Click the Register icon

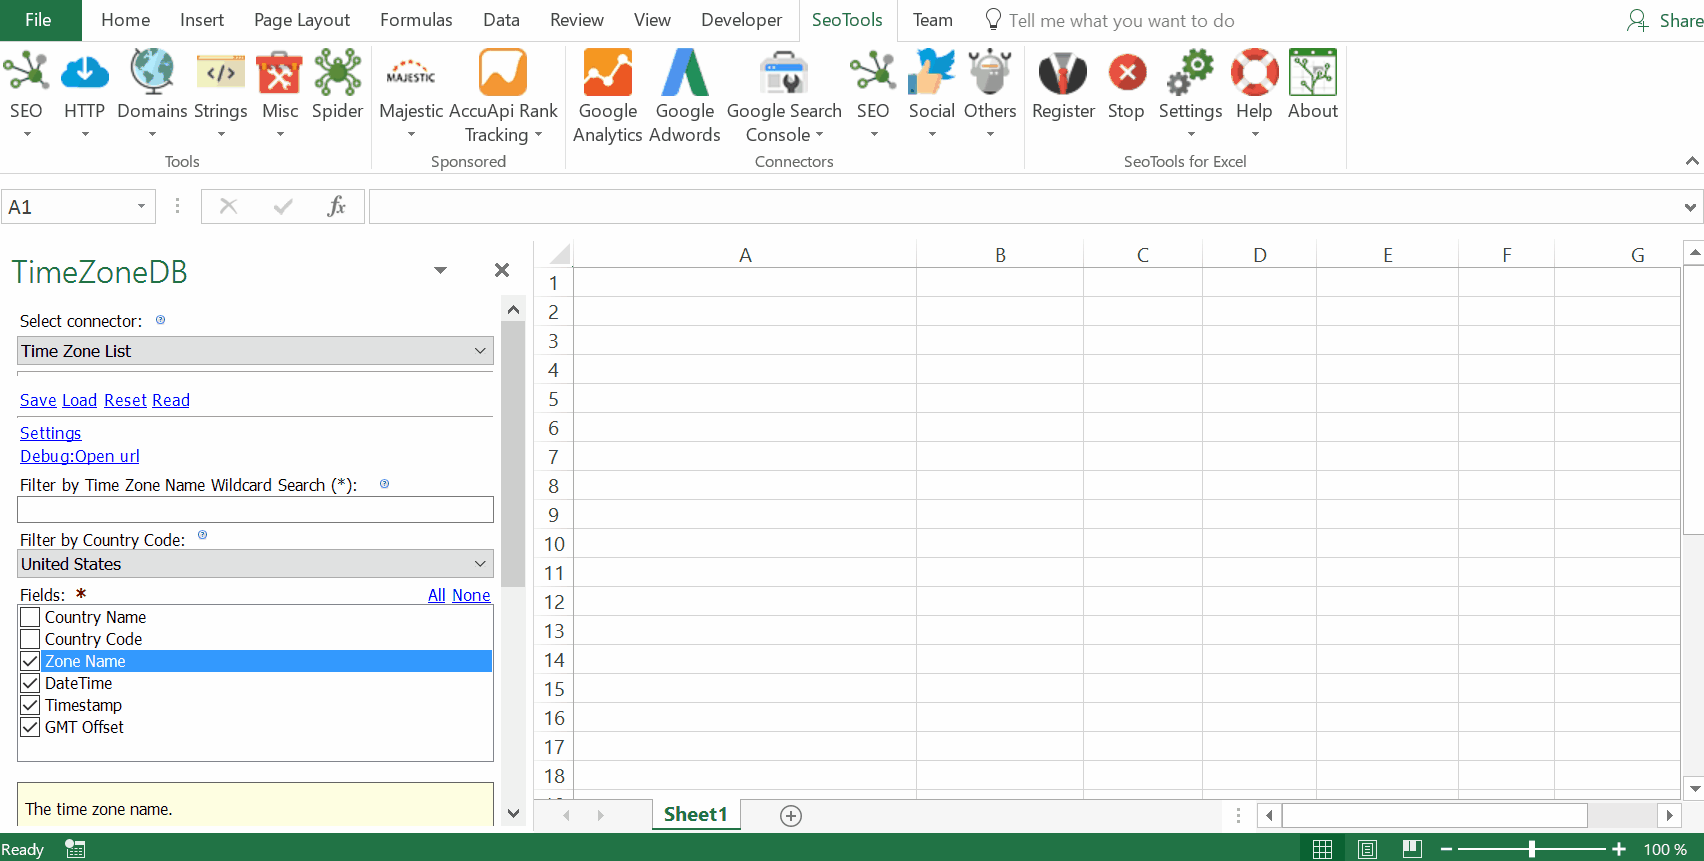pos(1063,72)
